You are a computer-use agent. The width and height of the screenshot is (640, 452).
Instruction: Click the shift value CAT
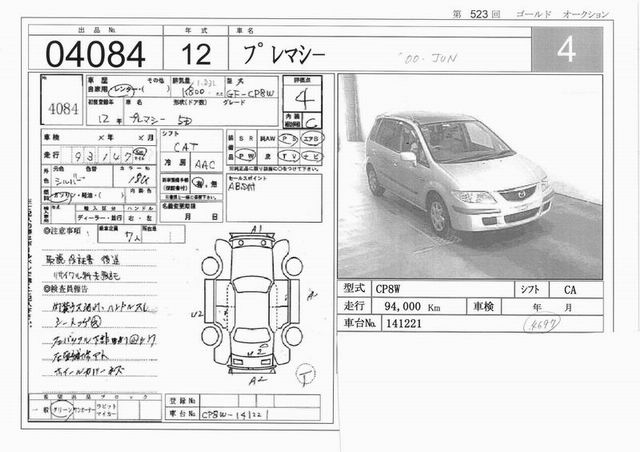click(186, 147)
